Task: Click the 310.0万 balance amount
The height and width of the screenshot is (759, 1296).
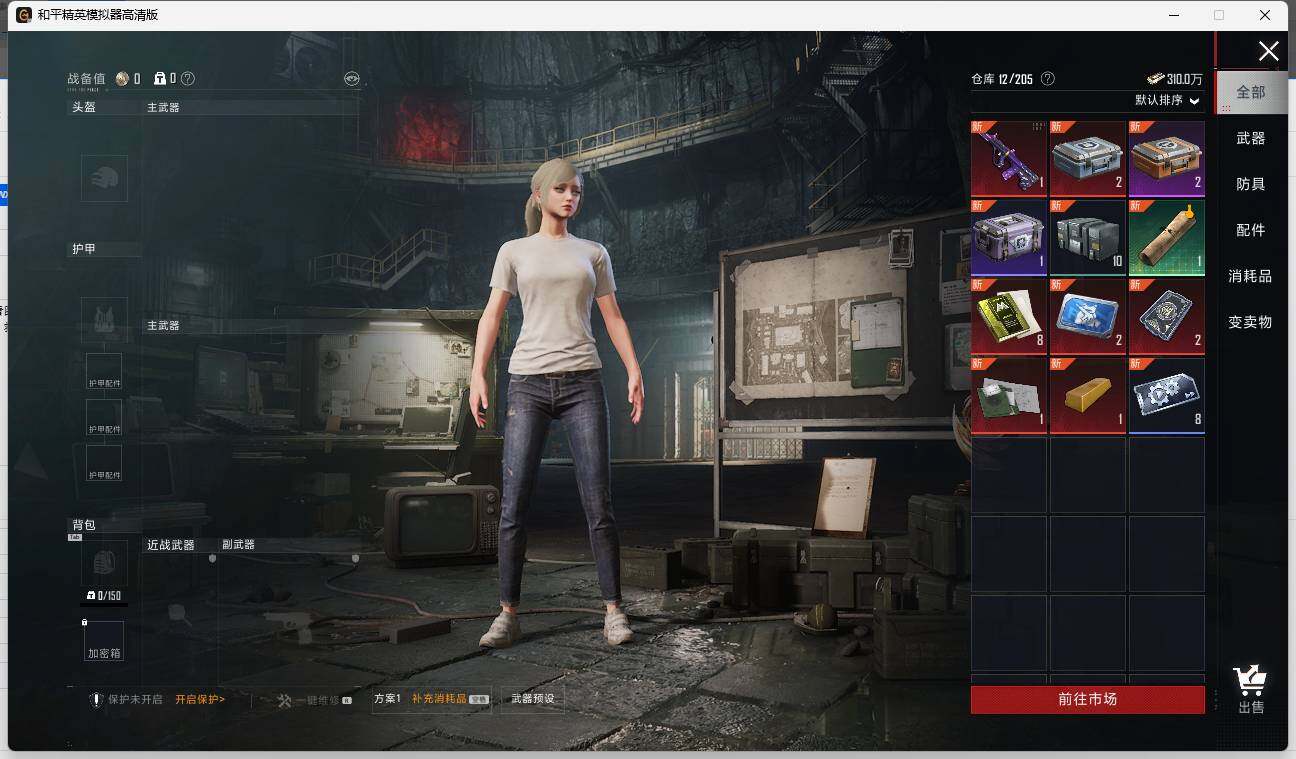Action: (1185, 79)
